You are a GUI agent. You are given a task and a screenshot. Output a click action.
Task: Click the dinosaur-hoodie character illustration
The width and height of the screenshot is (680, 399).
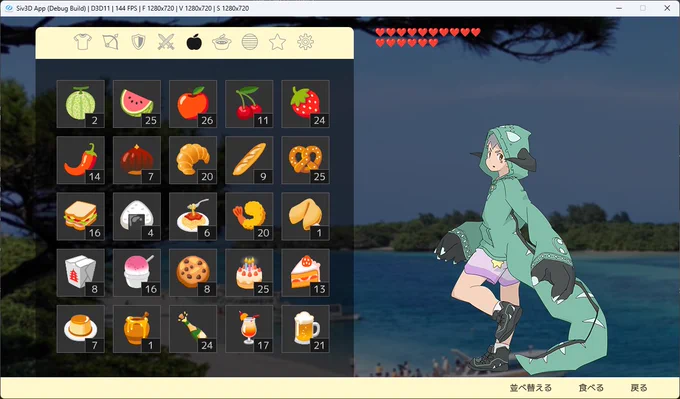pyautogui.click(x=520, y=251)
